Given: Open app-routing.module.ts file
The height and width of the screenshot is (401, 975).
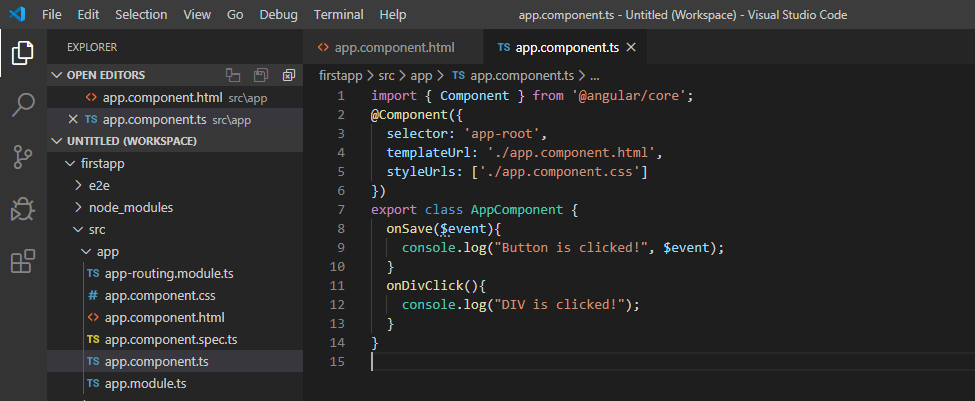Looking at the screenshot, I should [x=169, y=274].
